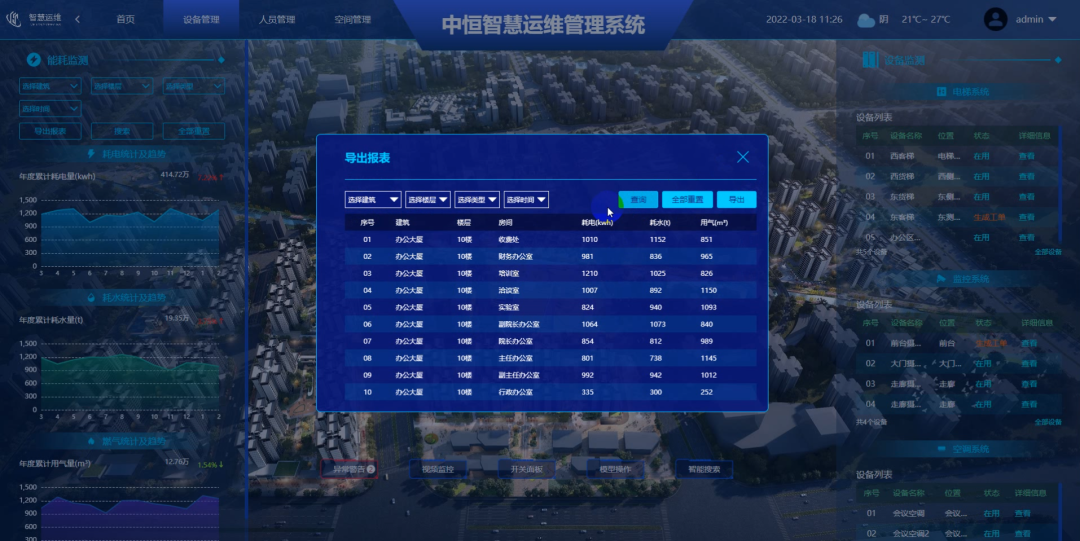Screen dimensions: 1080x541
Task: Click the room cell 收费处 in row 01
Action: [509, 240]
